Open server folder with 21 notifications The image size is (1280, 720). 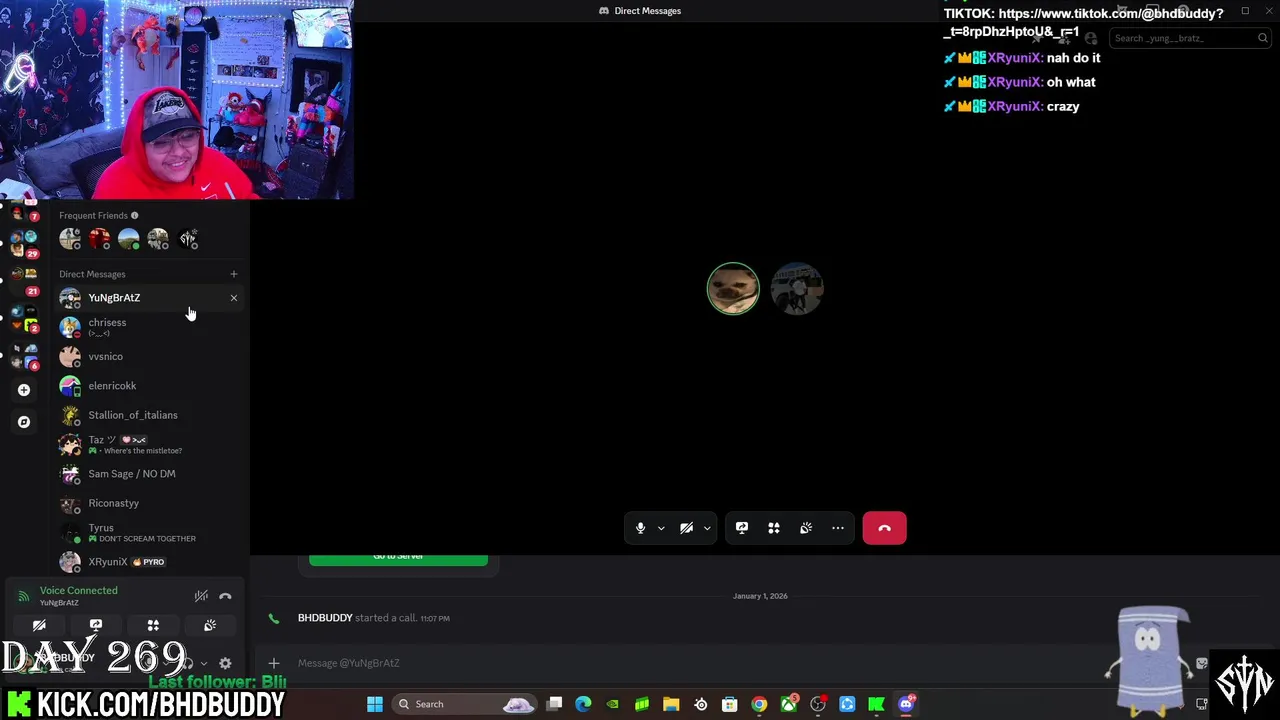pos(24,280)
